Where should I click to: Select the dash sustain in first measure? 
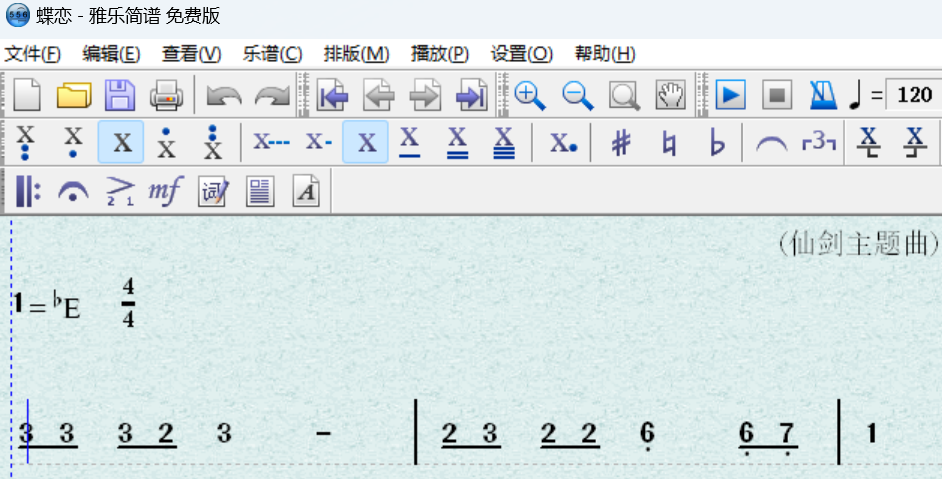pyautogui.click(x=323, y=433)
